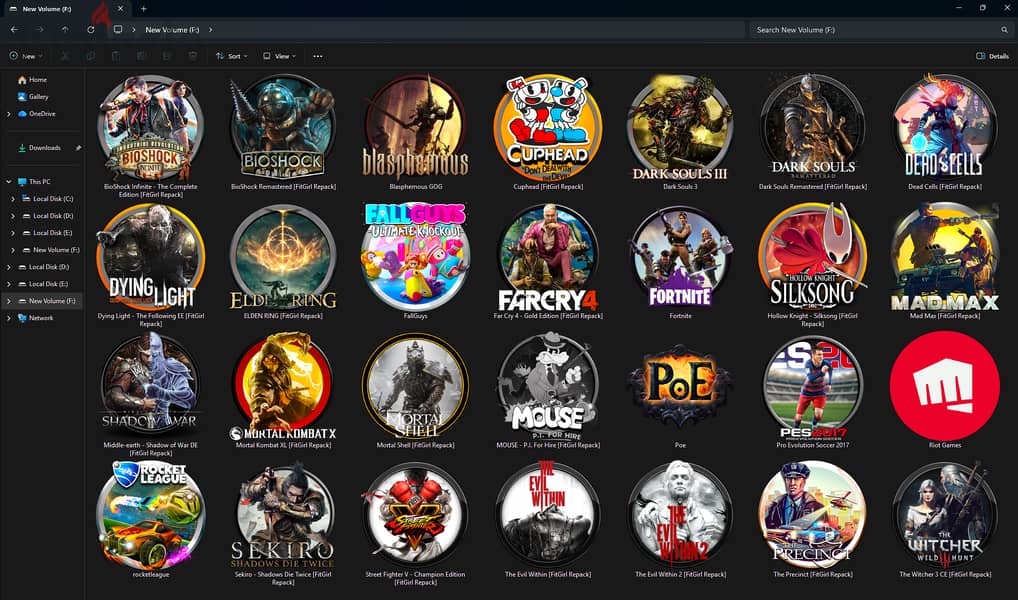Open the Sekiro Shadows Die Twice folder
This screenshot has height=600, width=1018.
tap(283, 516)
